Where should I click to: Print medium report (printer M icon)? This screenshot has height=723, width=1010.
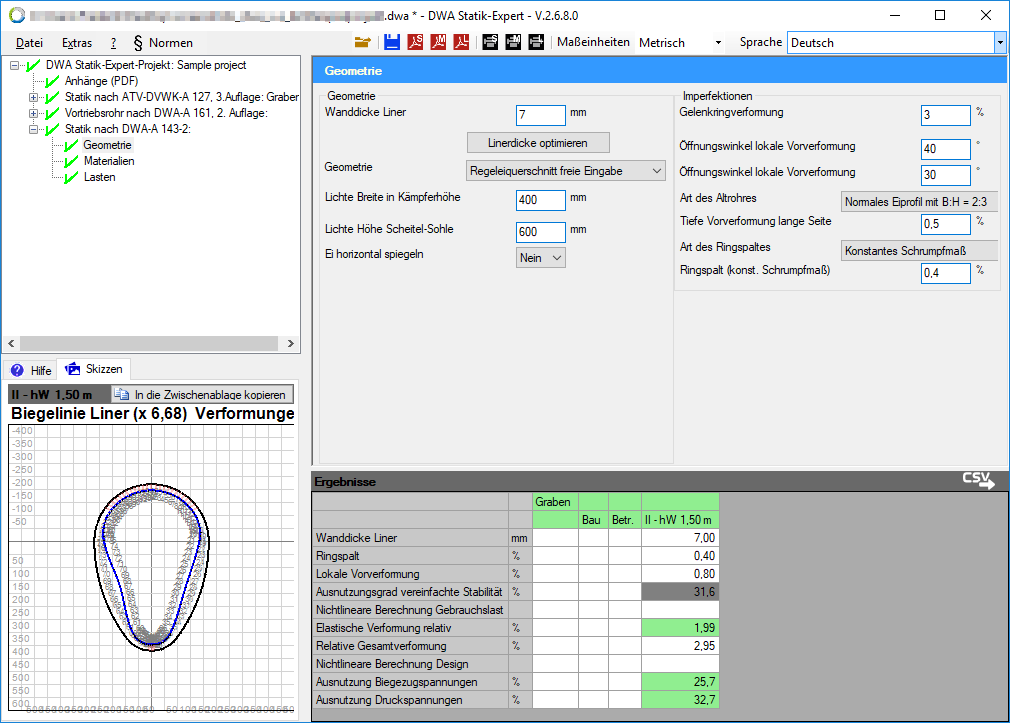click(x=513, y=42)
